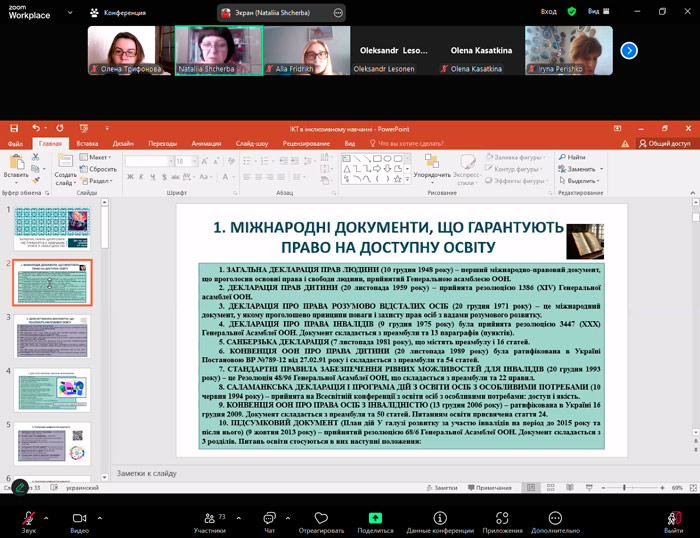
Task: Click the PowerPoint zoom slider
Action: coord(628,487)
